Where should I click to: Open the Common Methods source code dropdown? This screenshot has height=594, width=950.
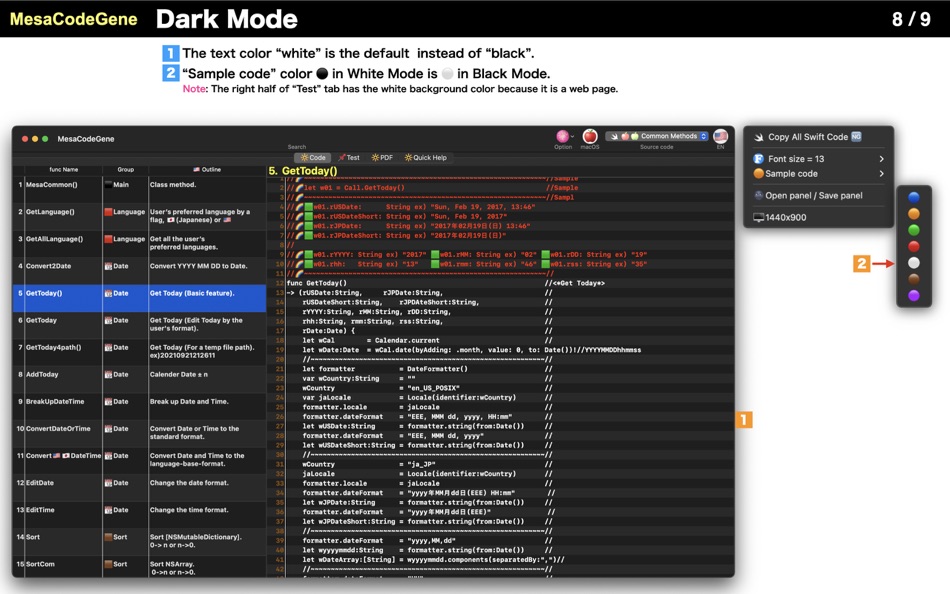[657, 136]
